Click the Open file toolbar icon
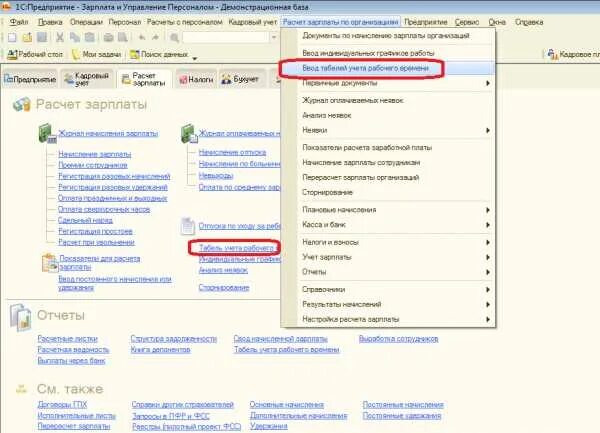Viewport: 600px width, 433px height. point(27,37)
